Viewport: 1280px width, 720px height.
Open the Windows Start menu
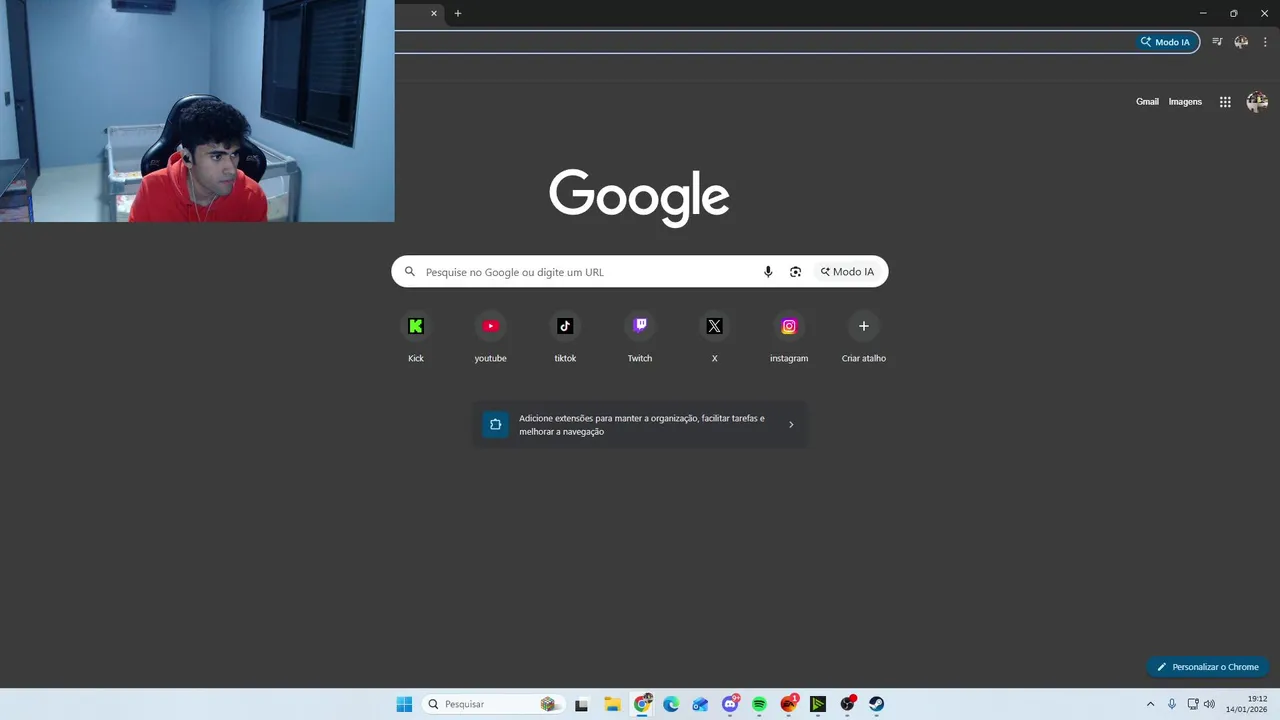point(404,704)
